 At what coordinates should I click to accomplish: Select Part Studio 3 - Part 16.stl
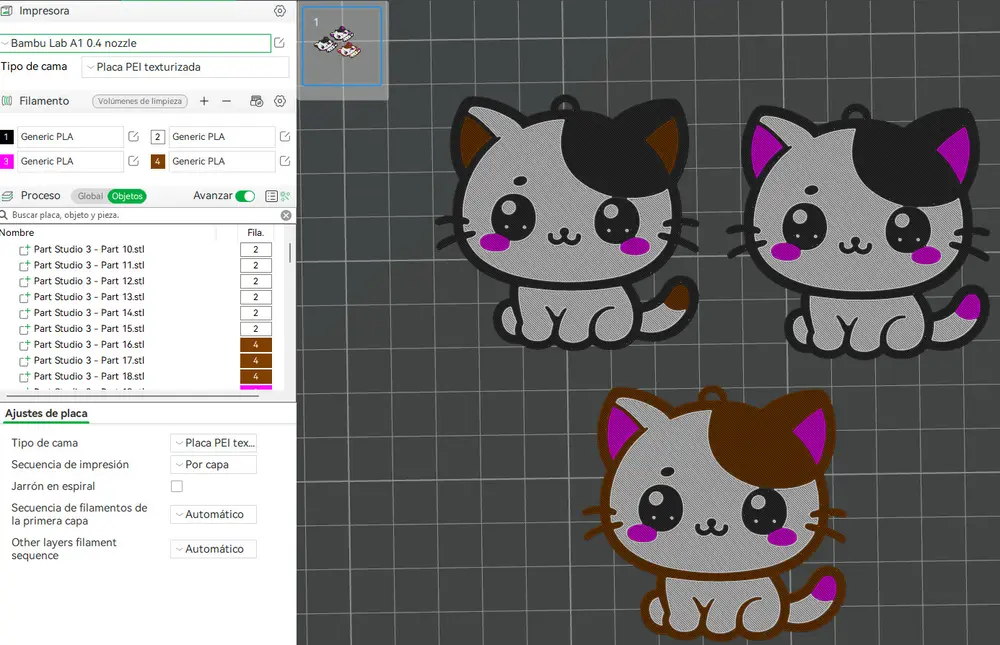(89, 345)
